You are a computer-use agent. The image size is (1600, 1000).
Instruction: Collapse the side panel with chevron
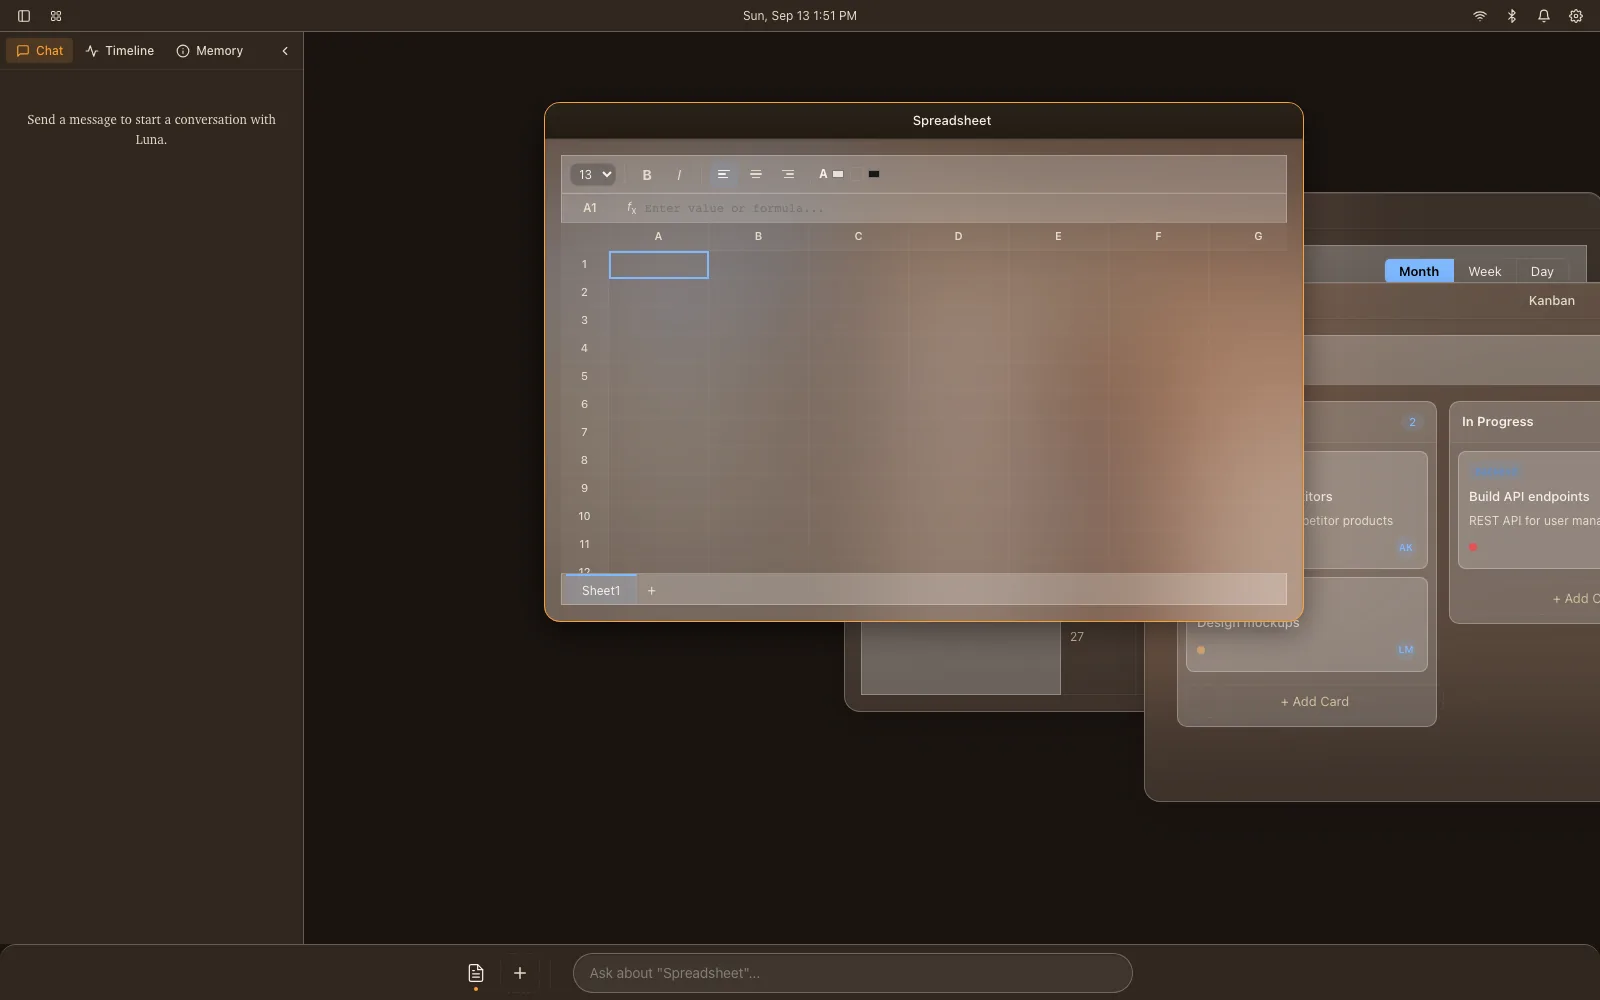click(285, 51)
